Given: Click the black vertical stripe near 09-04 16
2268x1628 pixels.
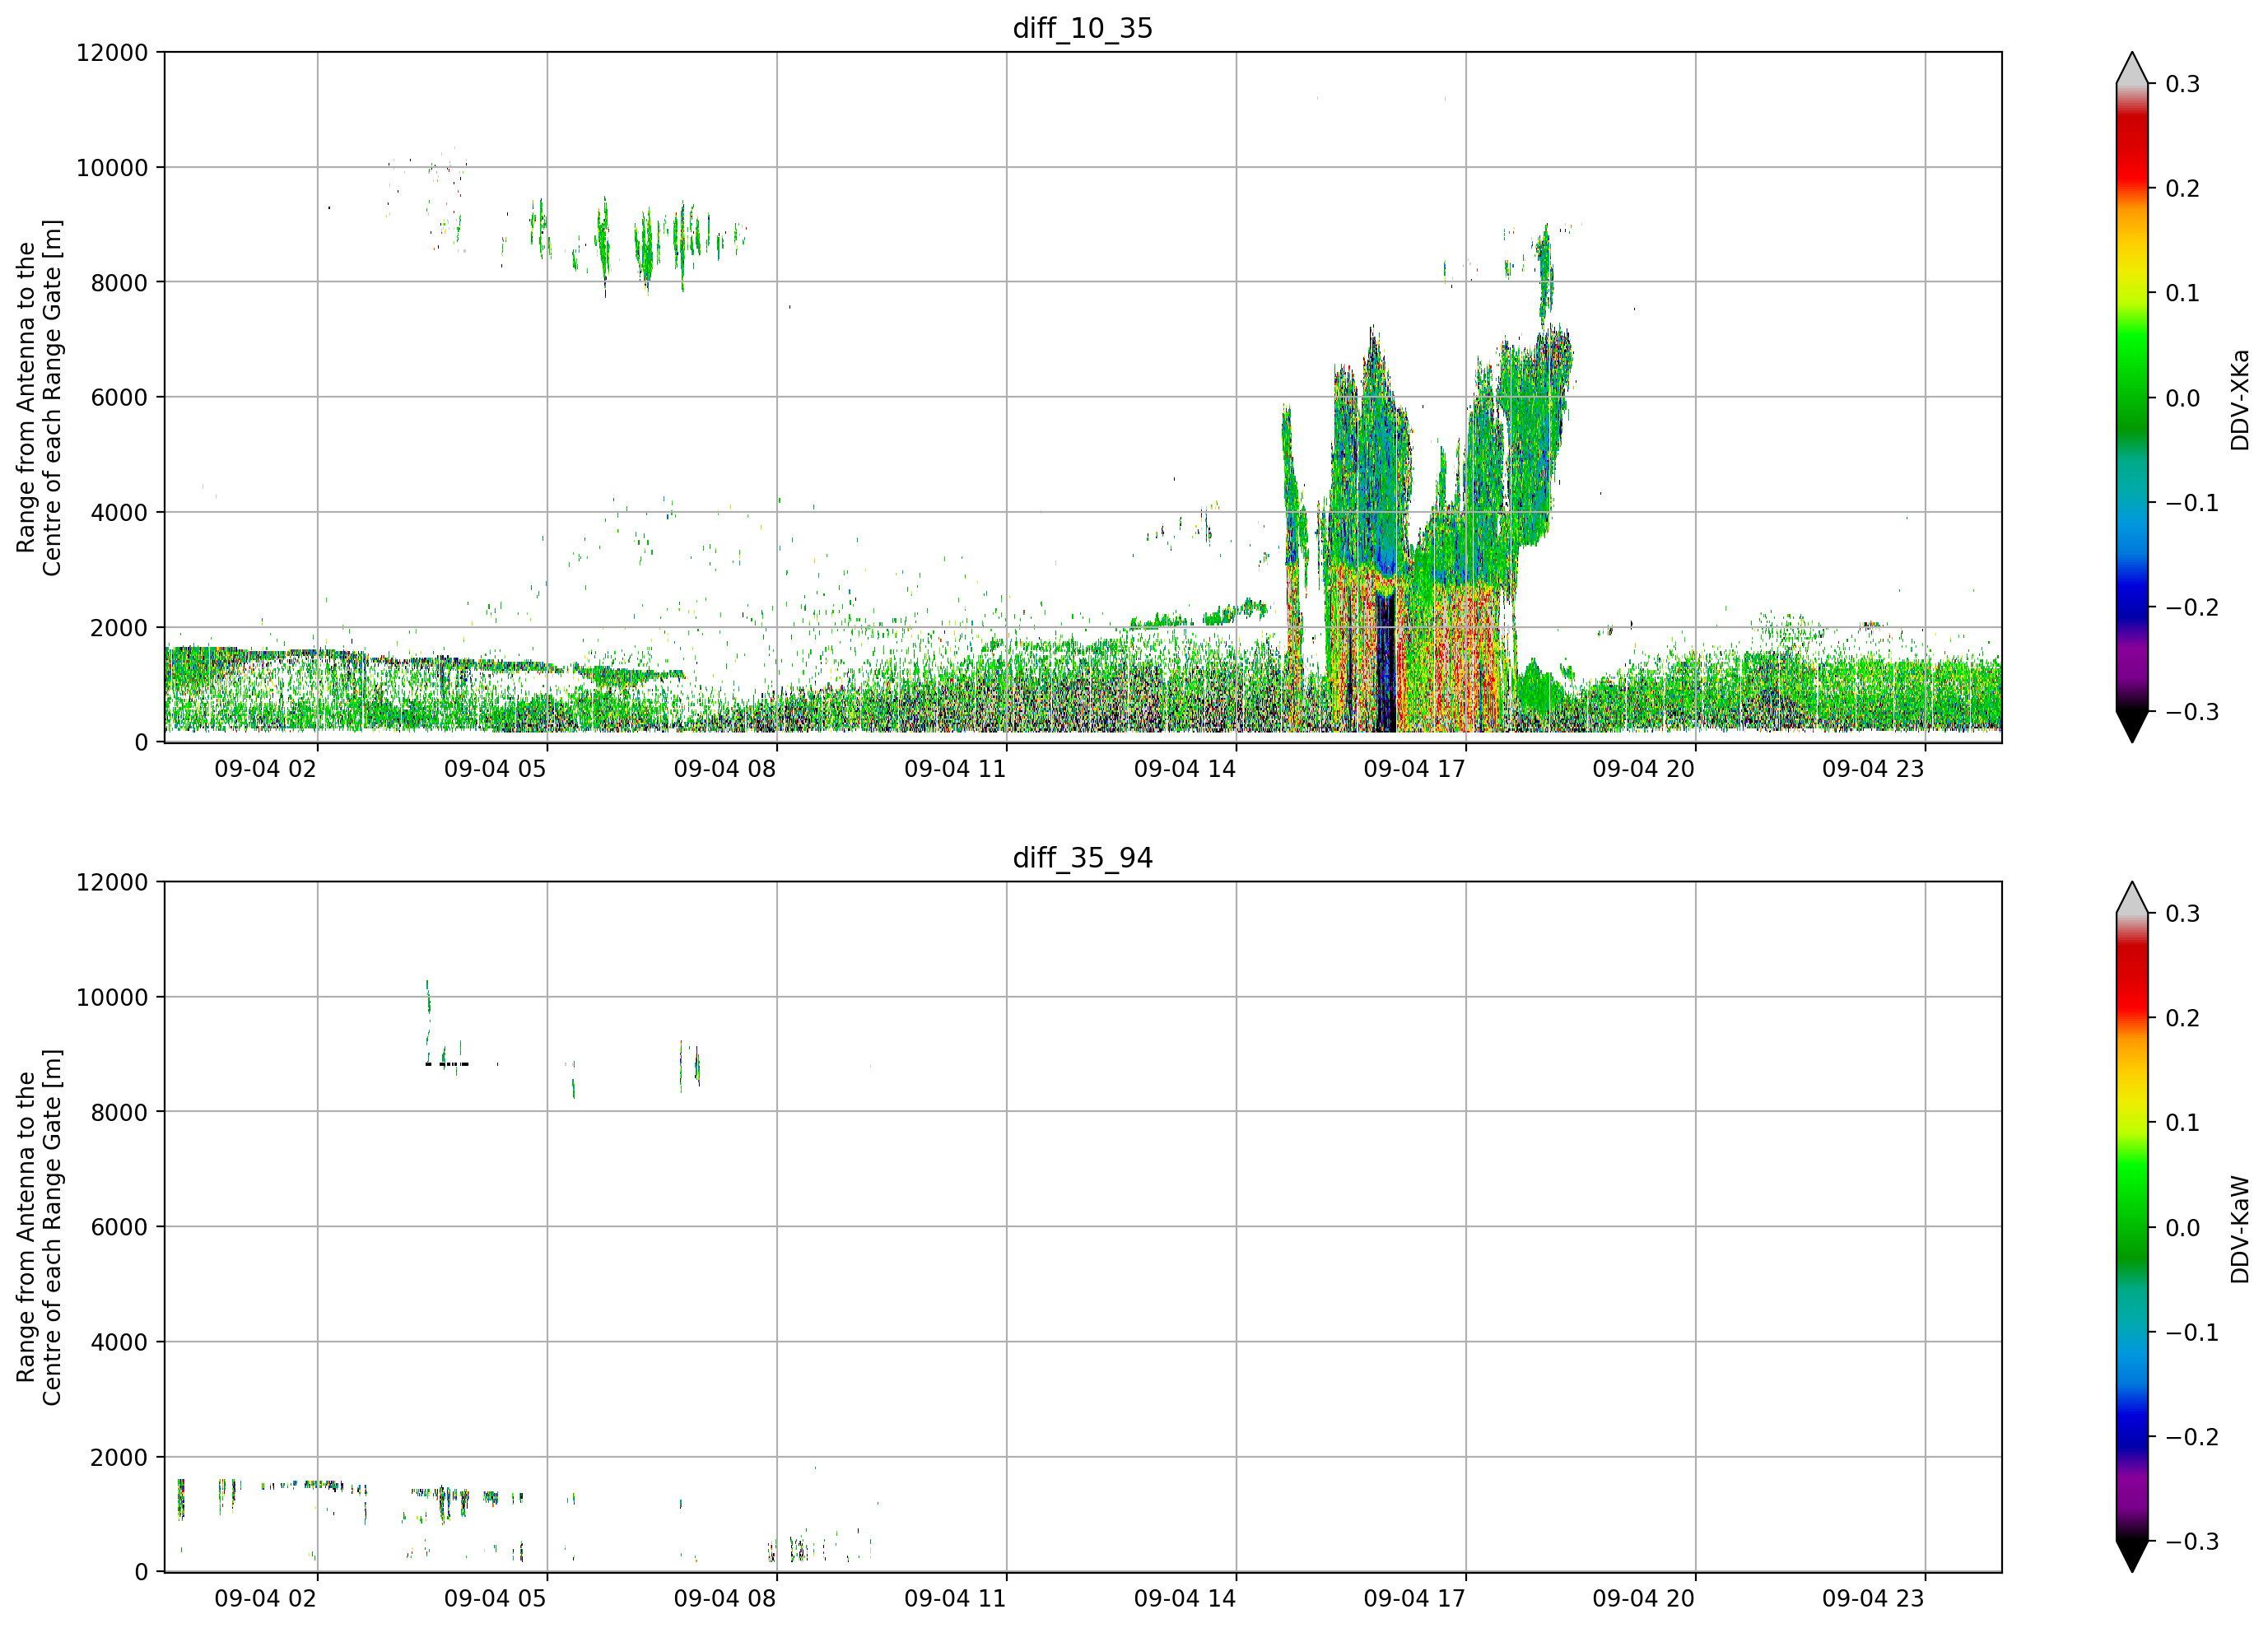Looking at the screenshot, I should [1386, 662].
